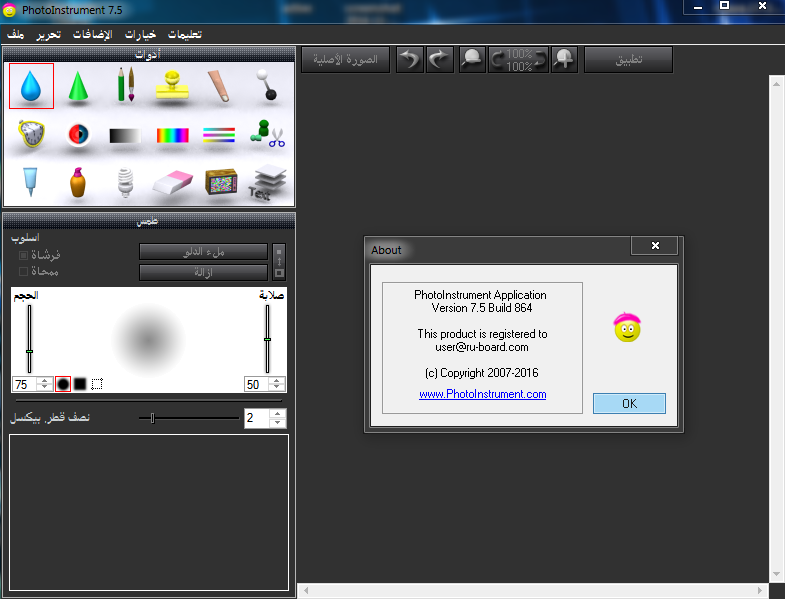
Task: Adjust the نصف قطر بيكسل radius slider
Action: [x=189, y=418]
